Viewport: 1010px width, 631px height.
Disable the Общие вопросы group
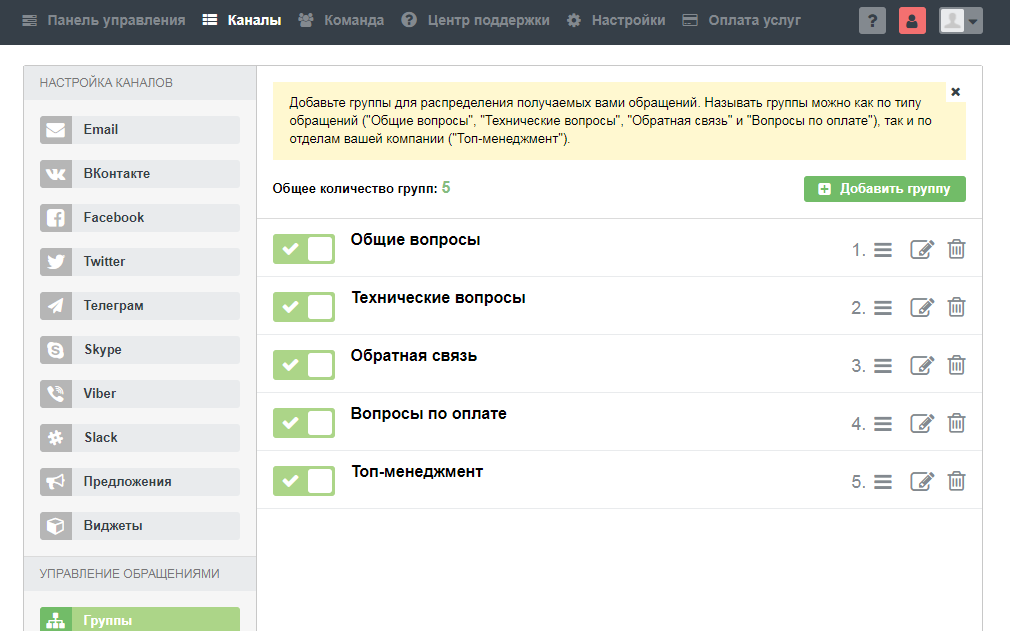tap(303, 249)
